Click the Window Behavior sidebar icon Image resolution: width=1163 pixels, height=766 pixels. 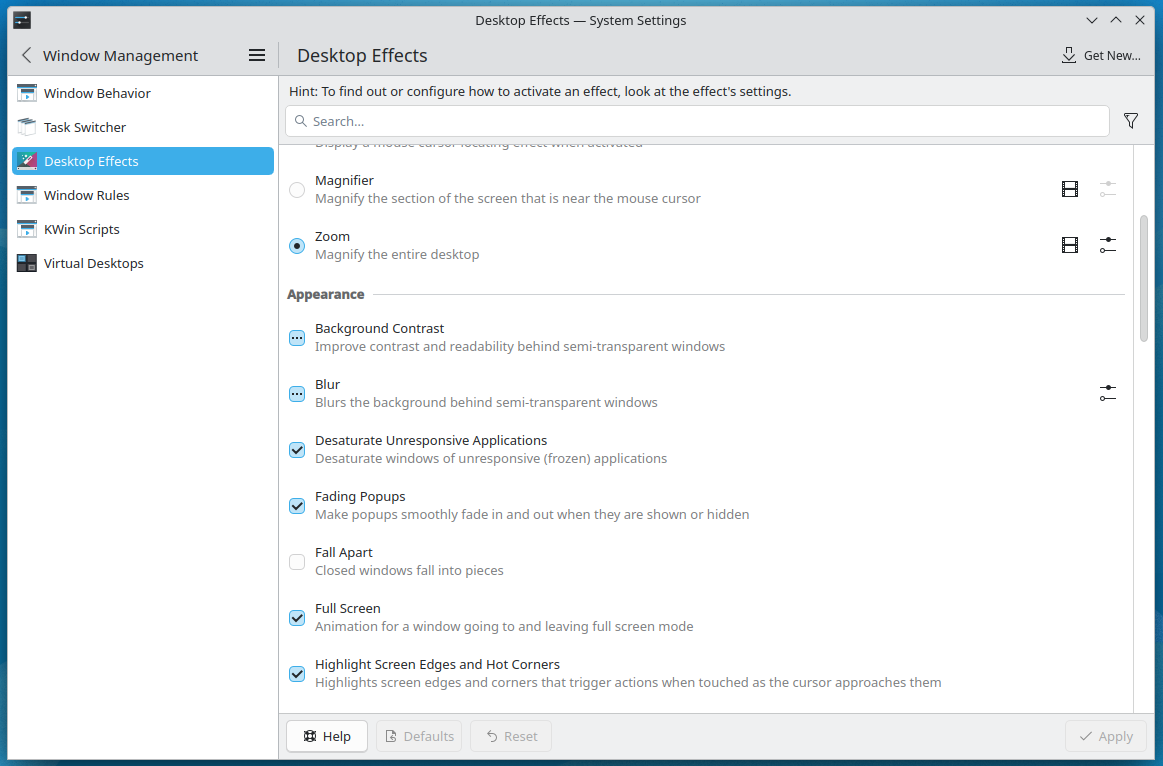27,93
